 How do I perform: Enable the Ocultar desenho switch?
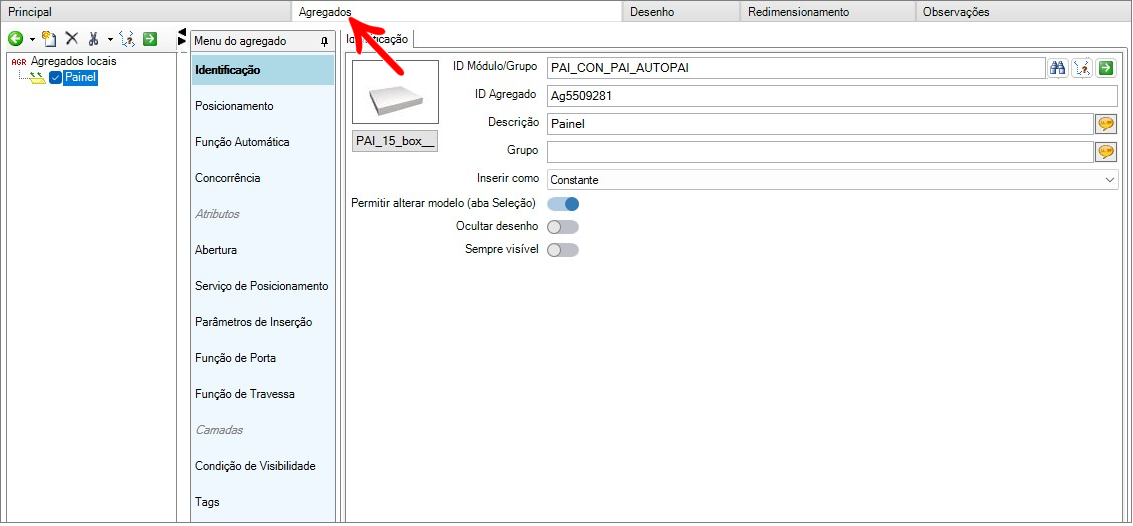[564, 227]
